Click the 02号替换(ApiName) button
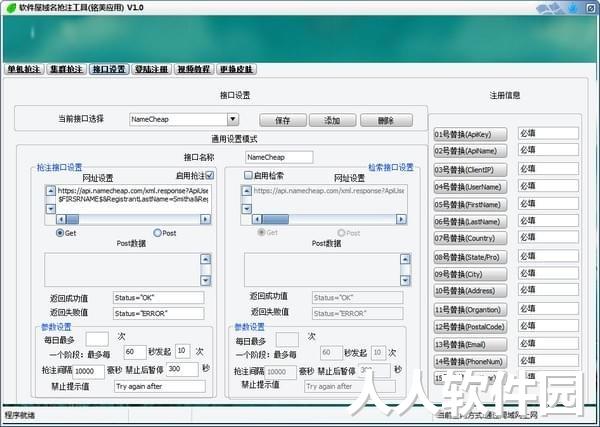The image size is (600, 427). (470, 151)
